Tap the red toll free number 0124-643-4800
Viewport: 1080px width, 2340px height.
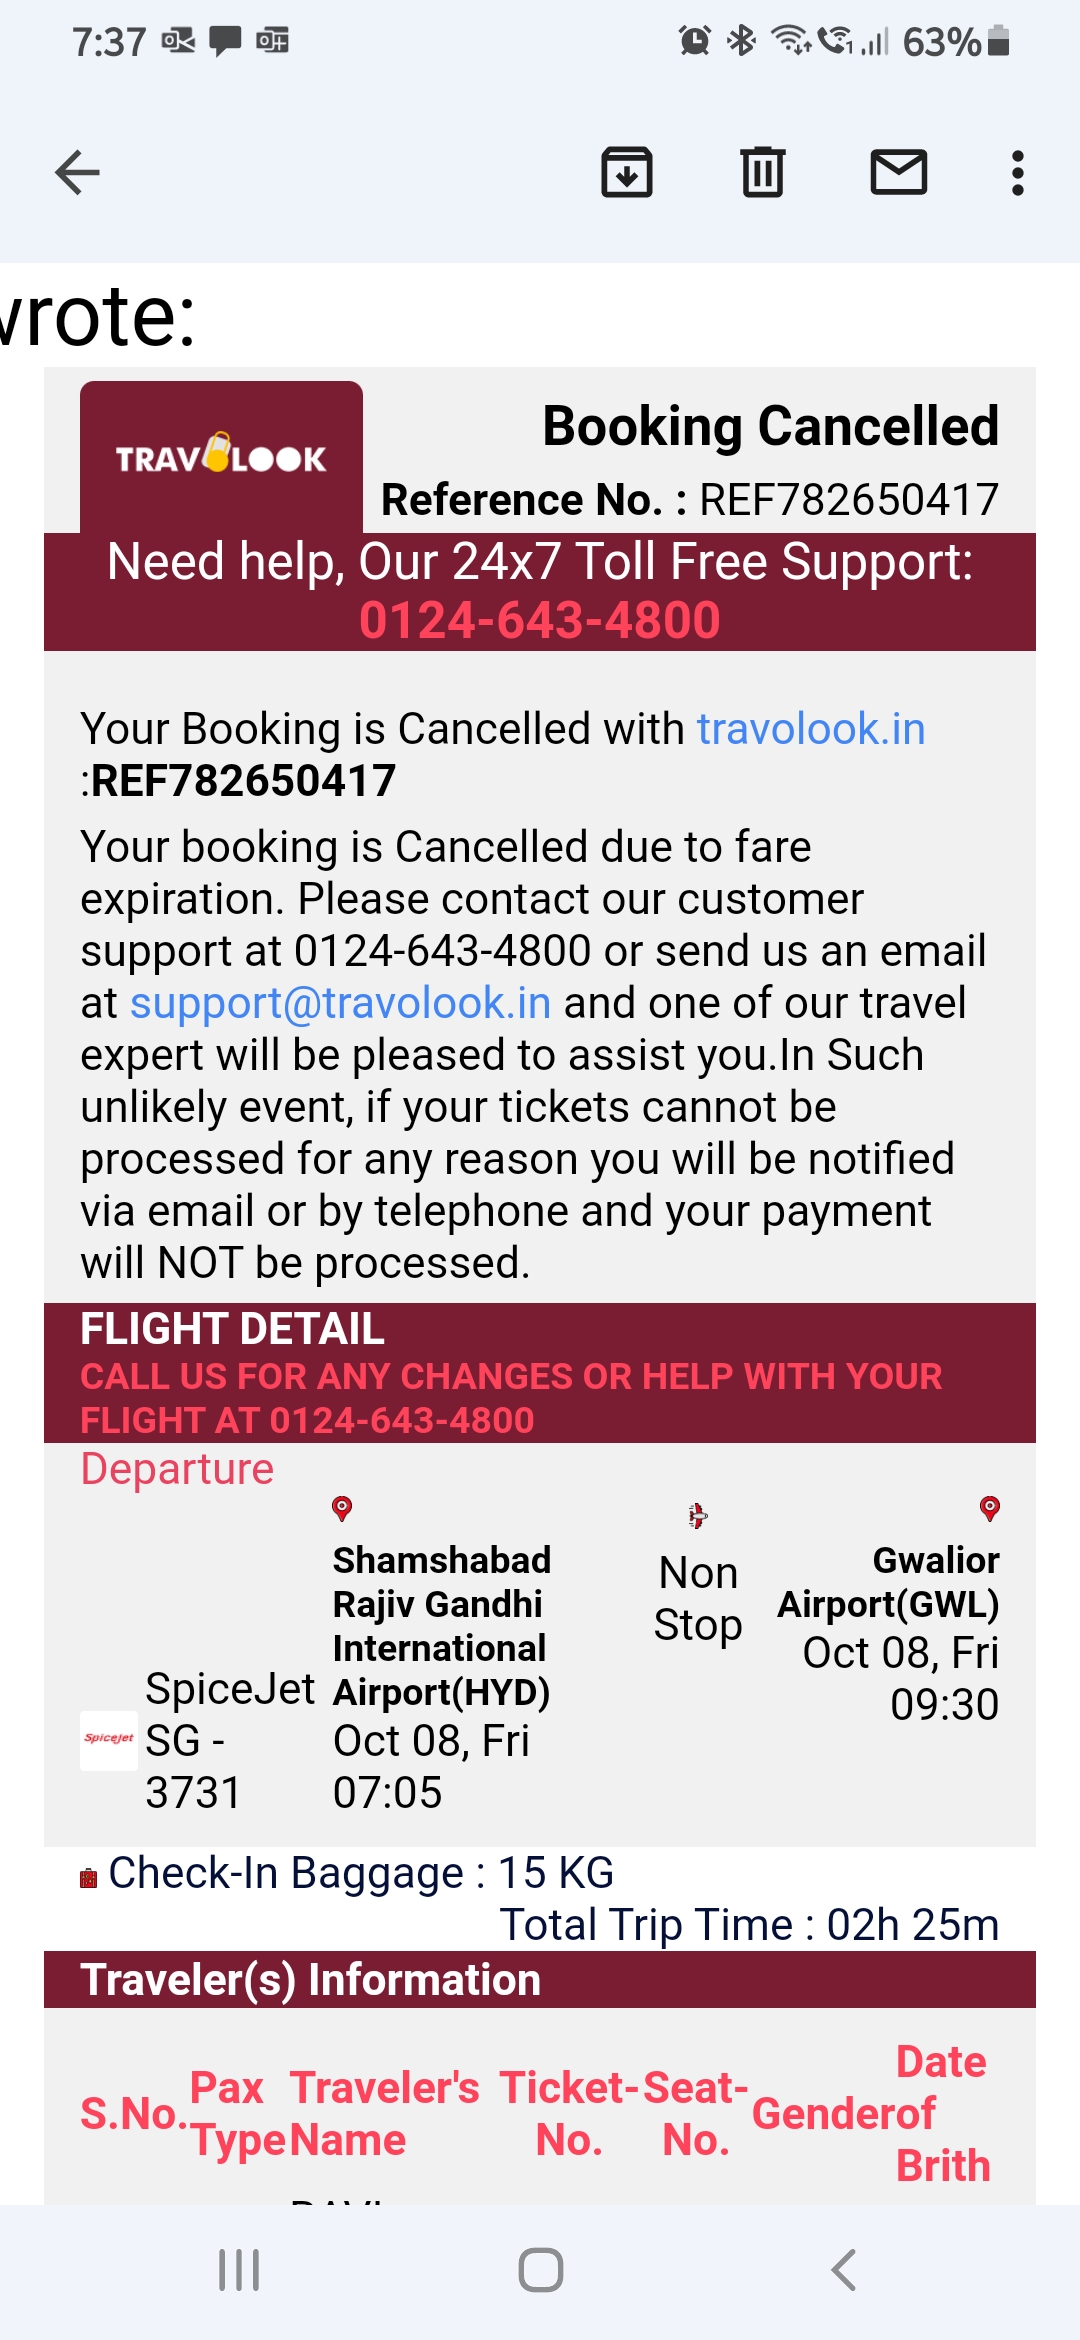click(x=540, y=620)
